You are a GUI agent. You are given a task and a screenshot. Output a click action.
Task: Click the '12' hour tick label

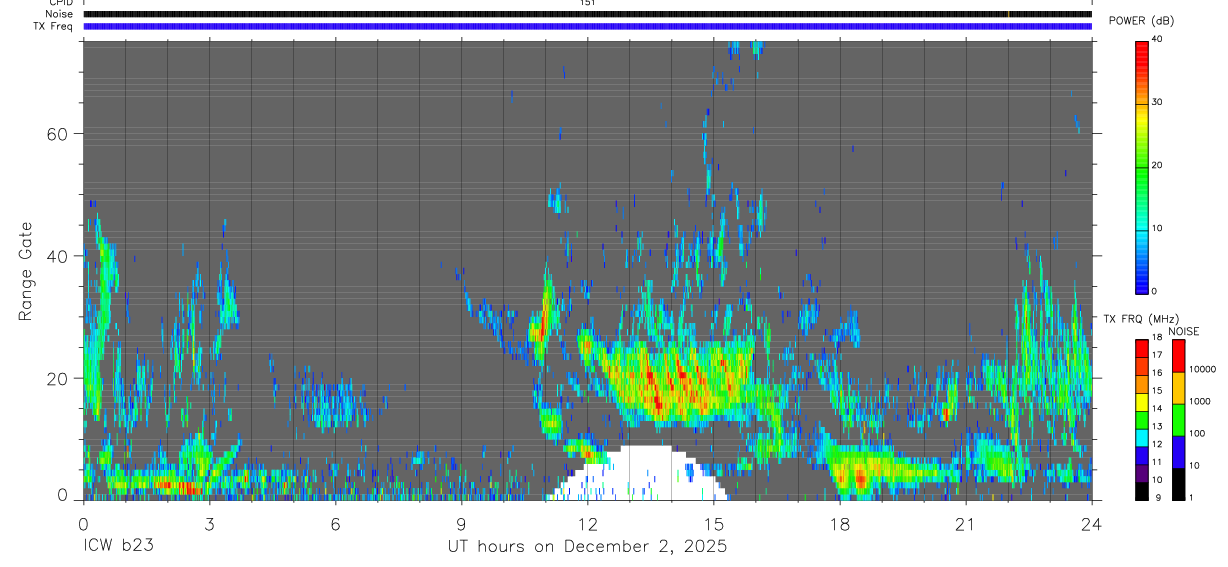click(587, 523)
